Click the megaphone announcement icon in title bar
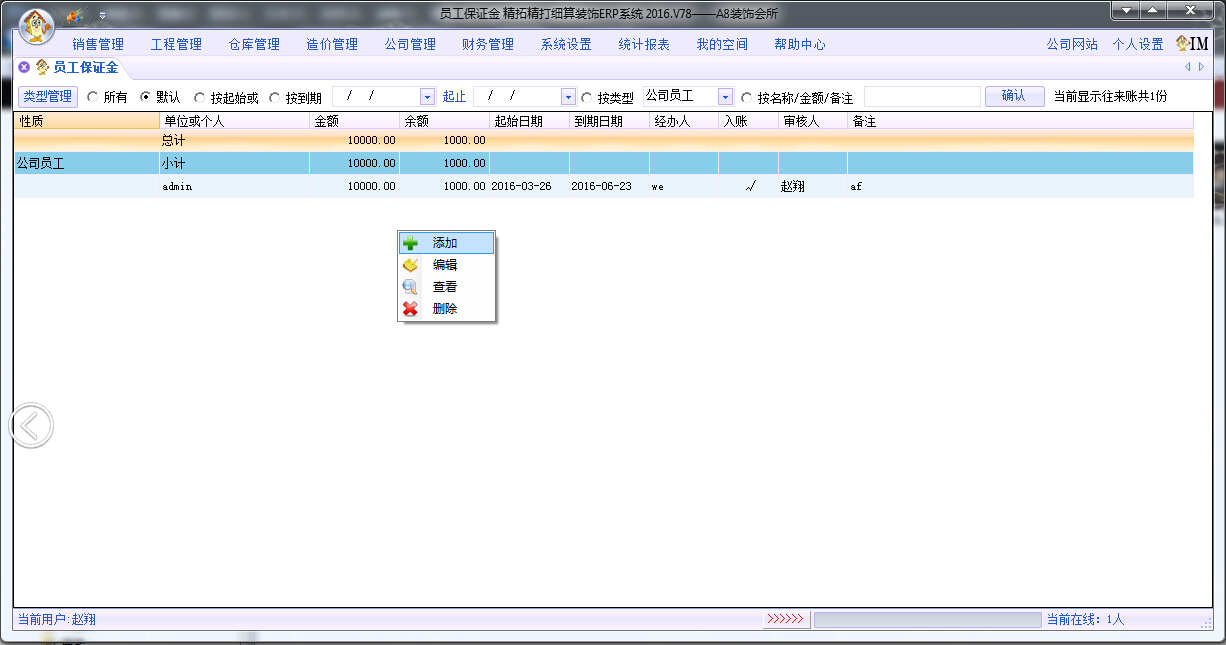 tap(75, 16)
